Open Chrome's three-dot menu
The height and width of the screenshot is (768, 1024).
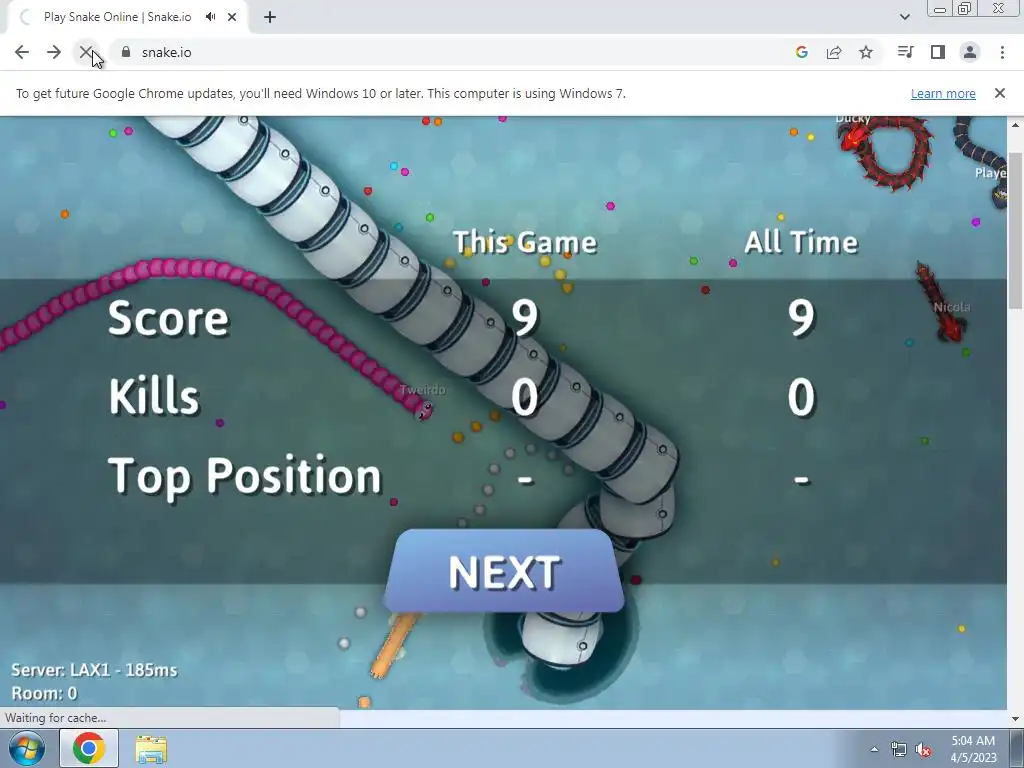1002,52
